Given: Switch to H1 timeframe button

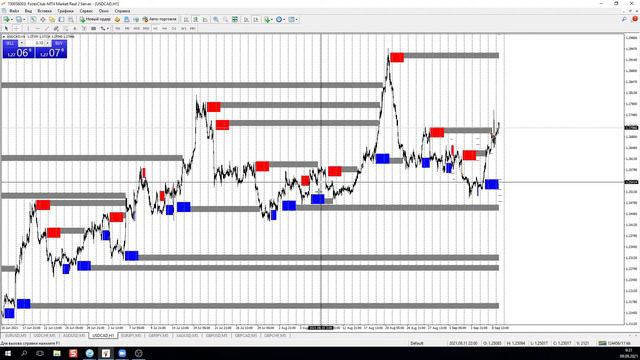Looking at the screenshot, I should tap(155, 29).
